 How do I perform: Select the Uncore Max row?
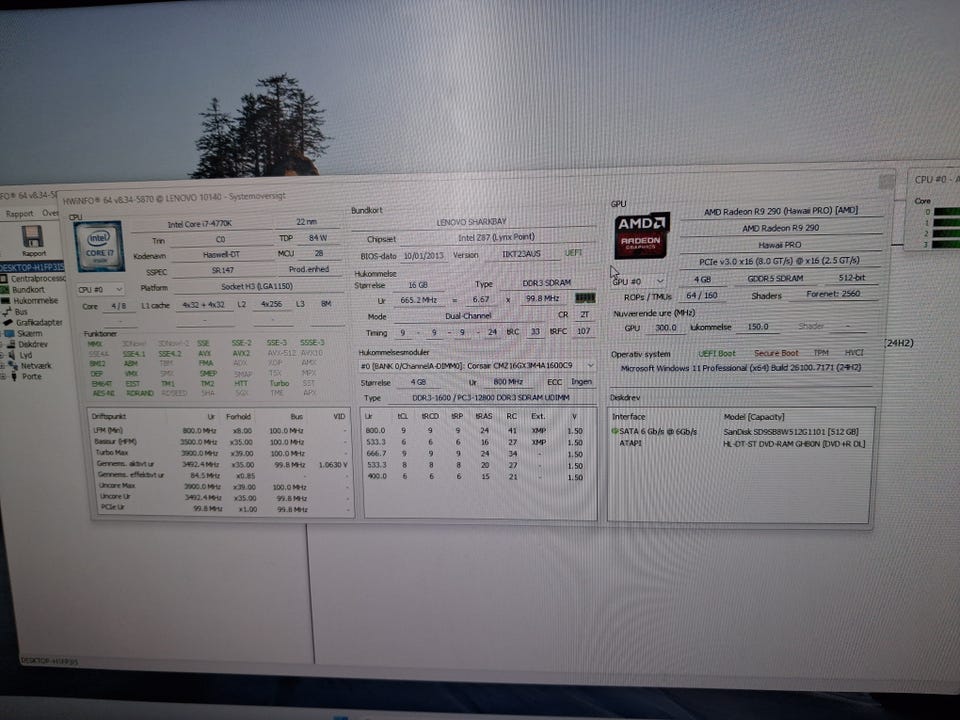coord(222,486)
